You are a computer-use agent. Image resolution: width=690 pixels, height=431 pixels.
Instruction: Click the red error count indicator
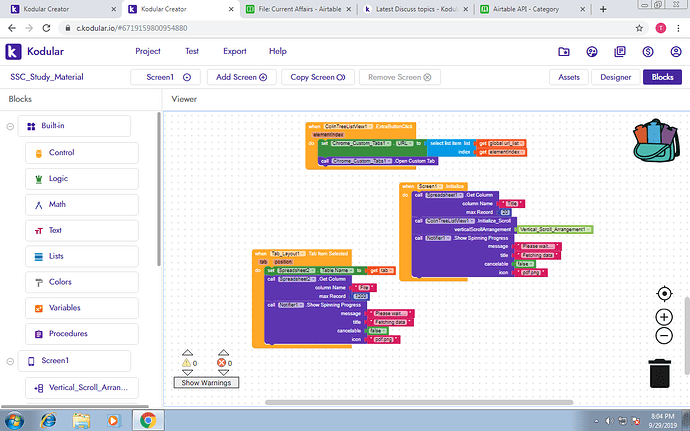coord(221,363)
